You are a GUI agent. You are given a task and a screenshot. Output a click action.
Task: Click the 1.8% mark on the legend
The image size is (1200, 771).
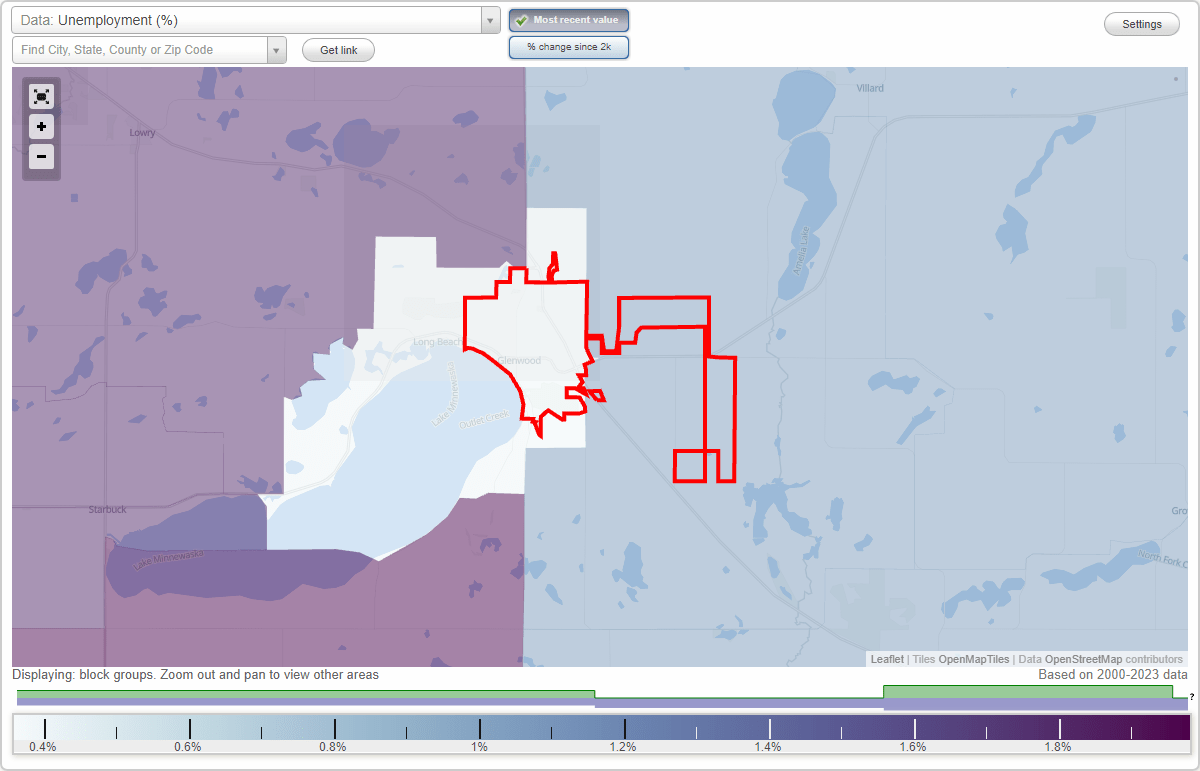tap(1059, 746)
